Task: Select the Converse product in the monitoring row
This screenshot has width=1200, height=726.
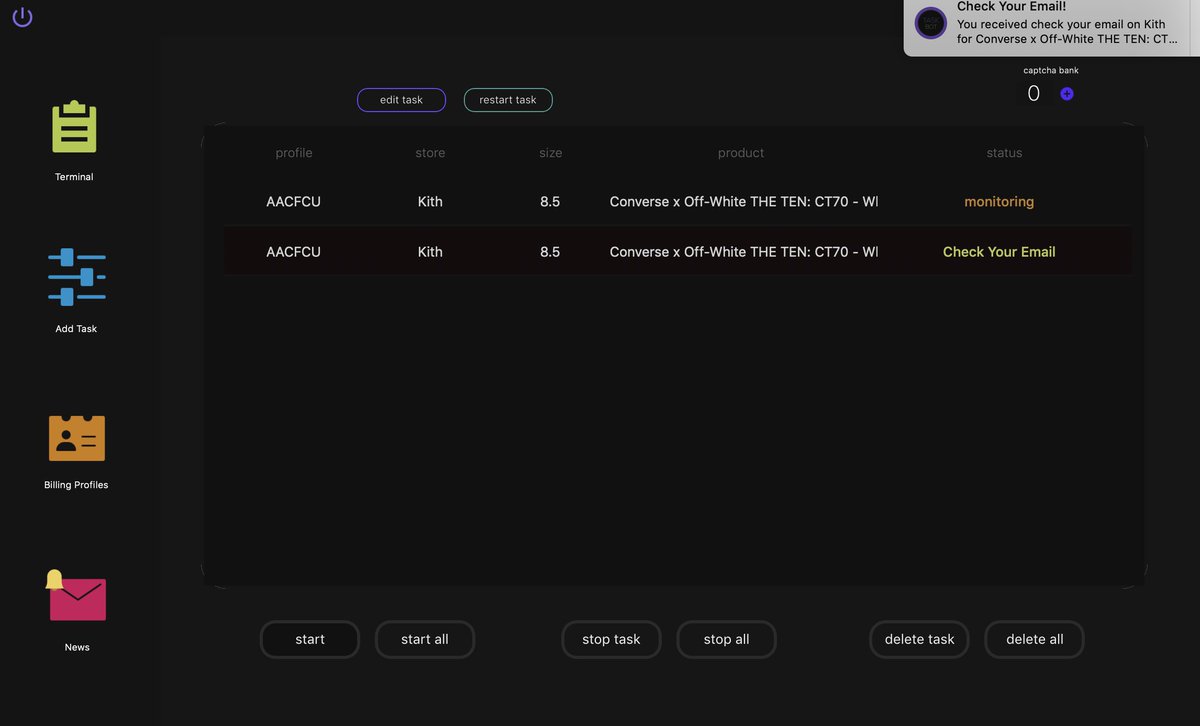Action: 743,202
